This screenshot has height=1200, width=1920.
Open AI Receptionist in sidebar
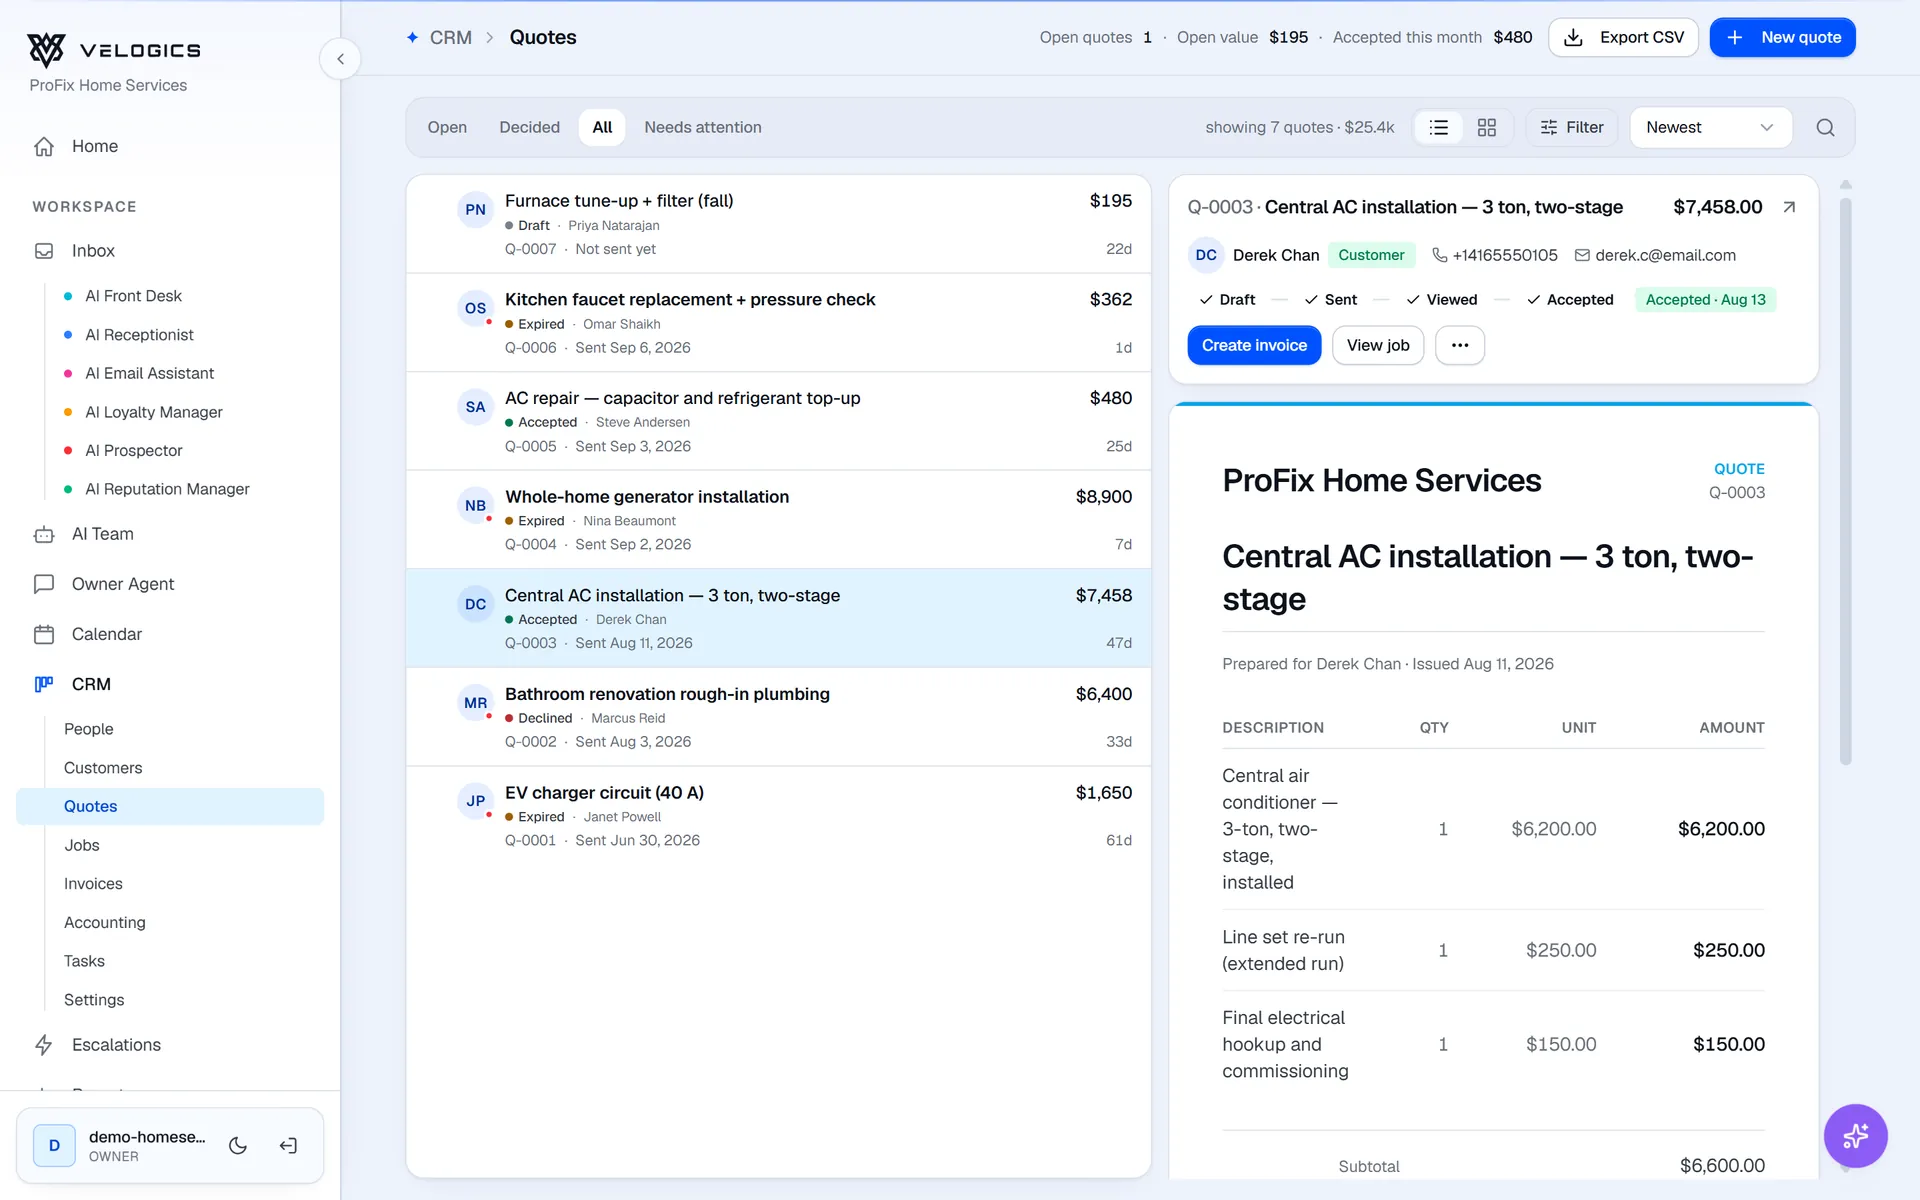click(139, 335)
